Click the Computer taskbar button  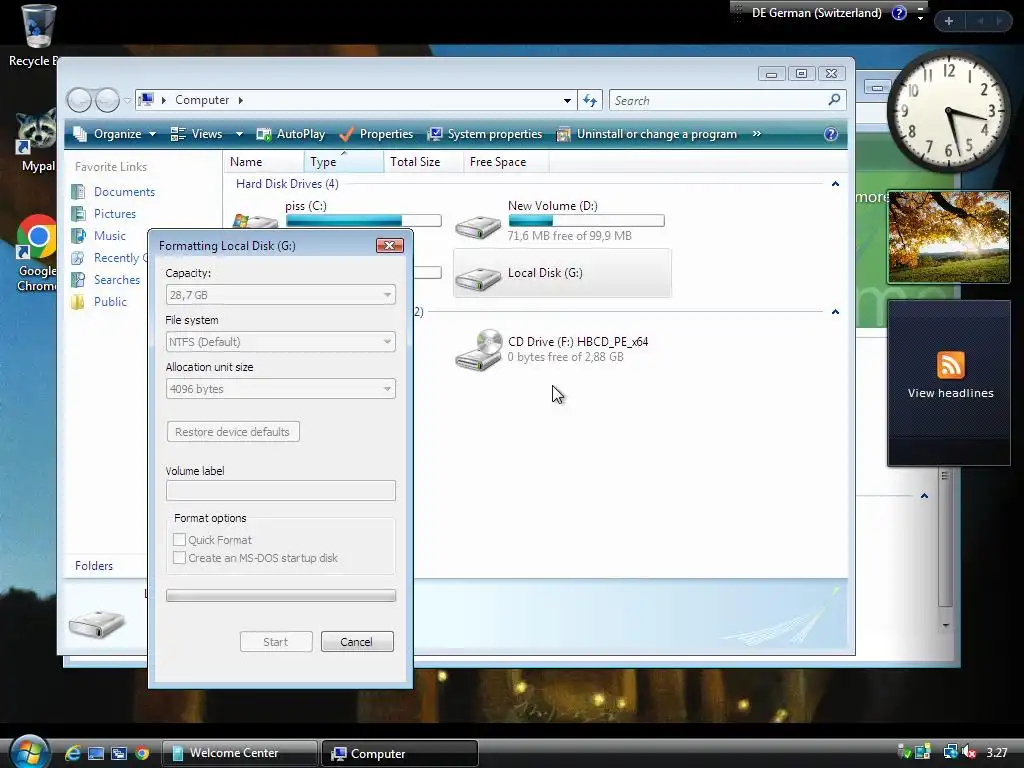[400, 753]
